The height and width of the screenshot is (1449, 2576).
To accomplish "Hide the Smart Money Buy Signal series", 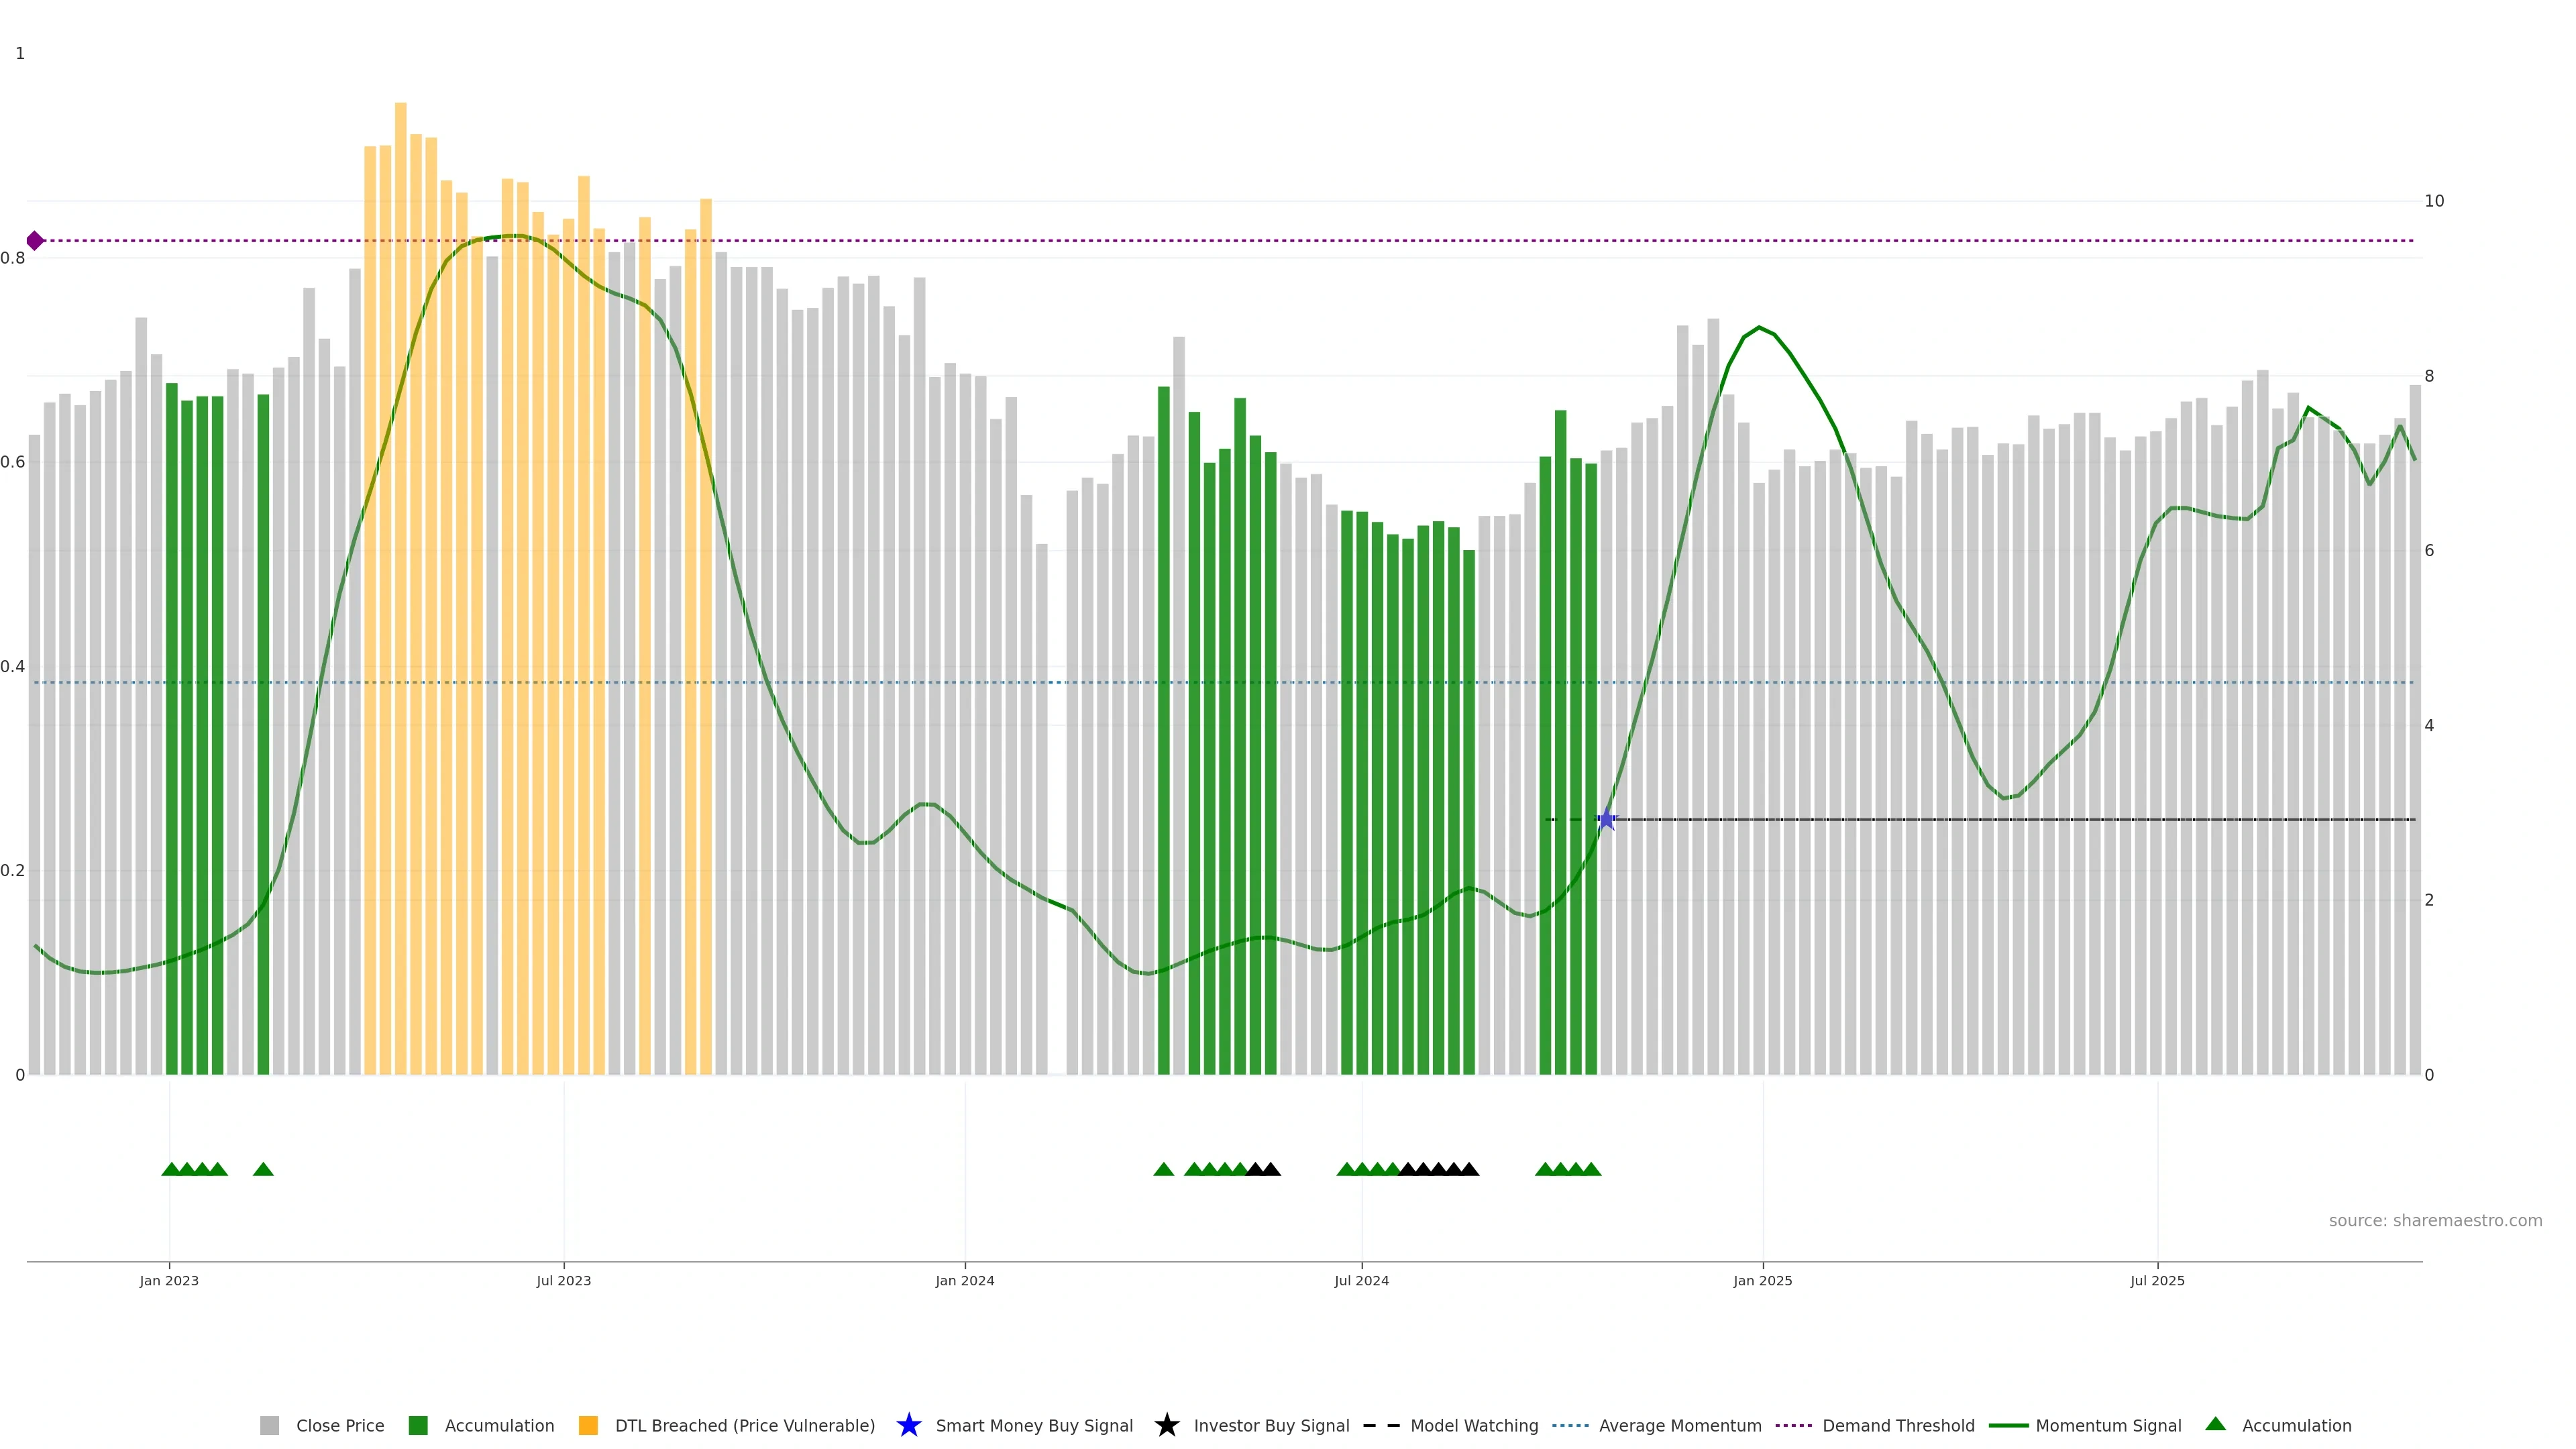I will pos(1034,1425).
